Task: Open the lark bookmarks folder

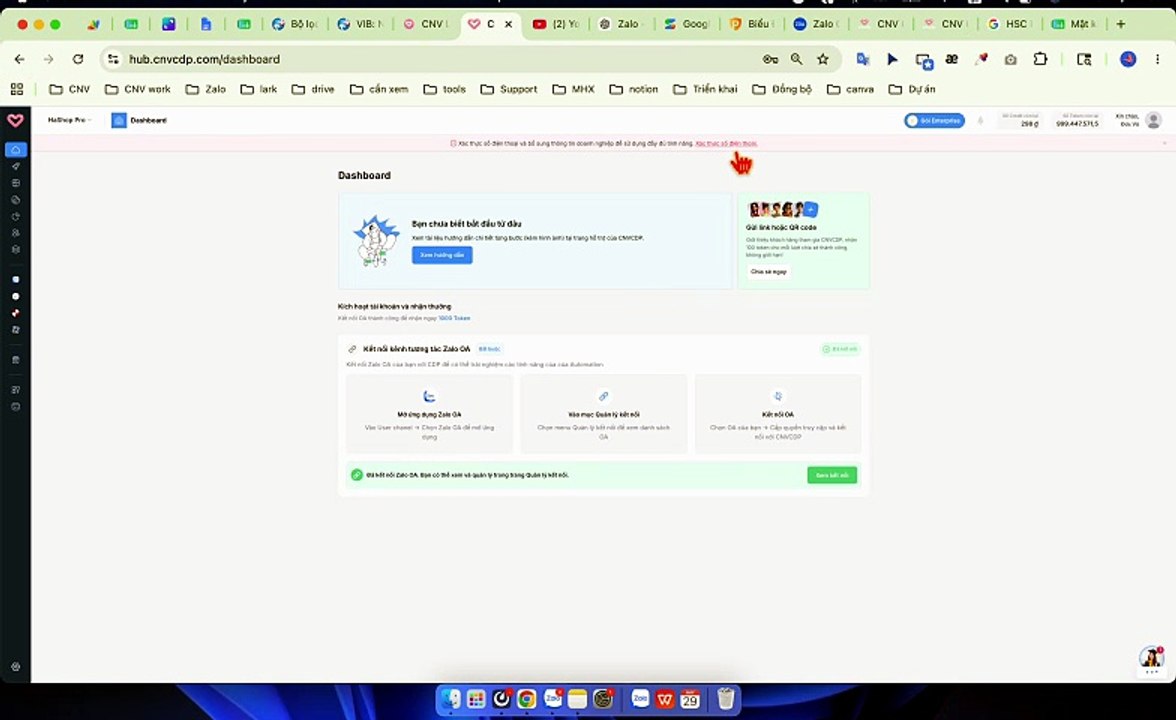Action: 259,89
